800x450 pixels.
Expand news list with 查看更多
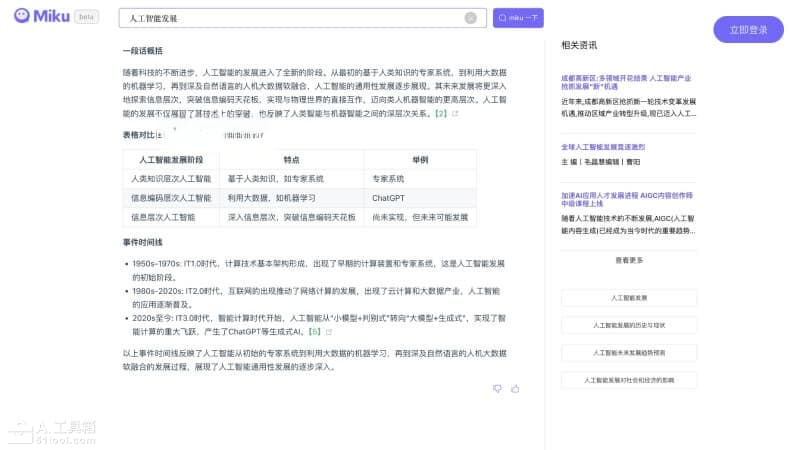click(629, 260)
